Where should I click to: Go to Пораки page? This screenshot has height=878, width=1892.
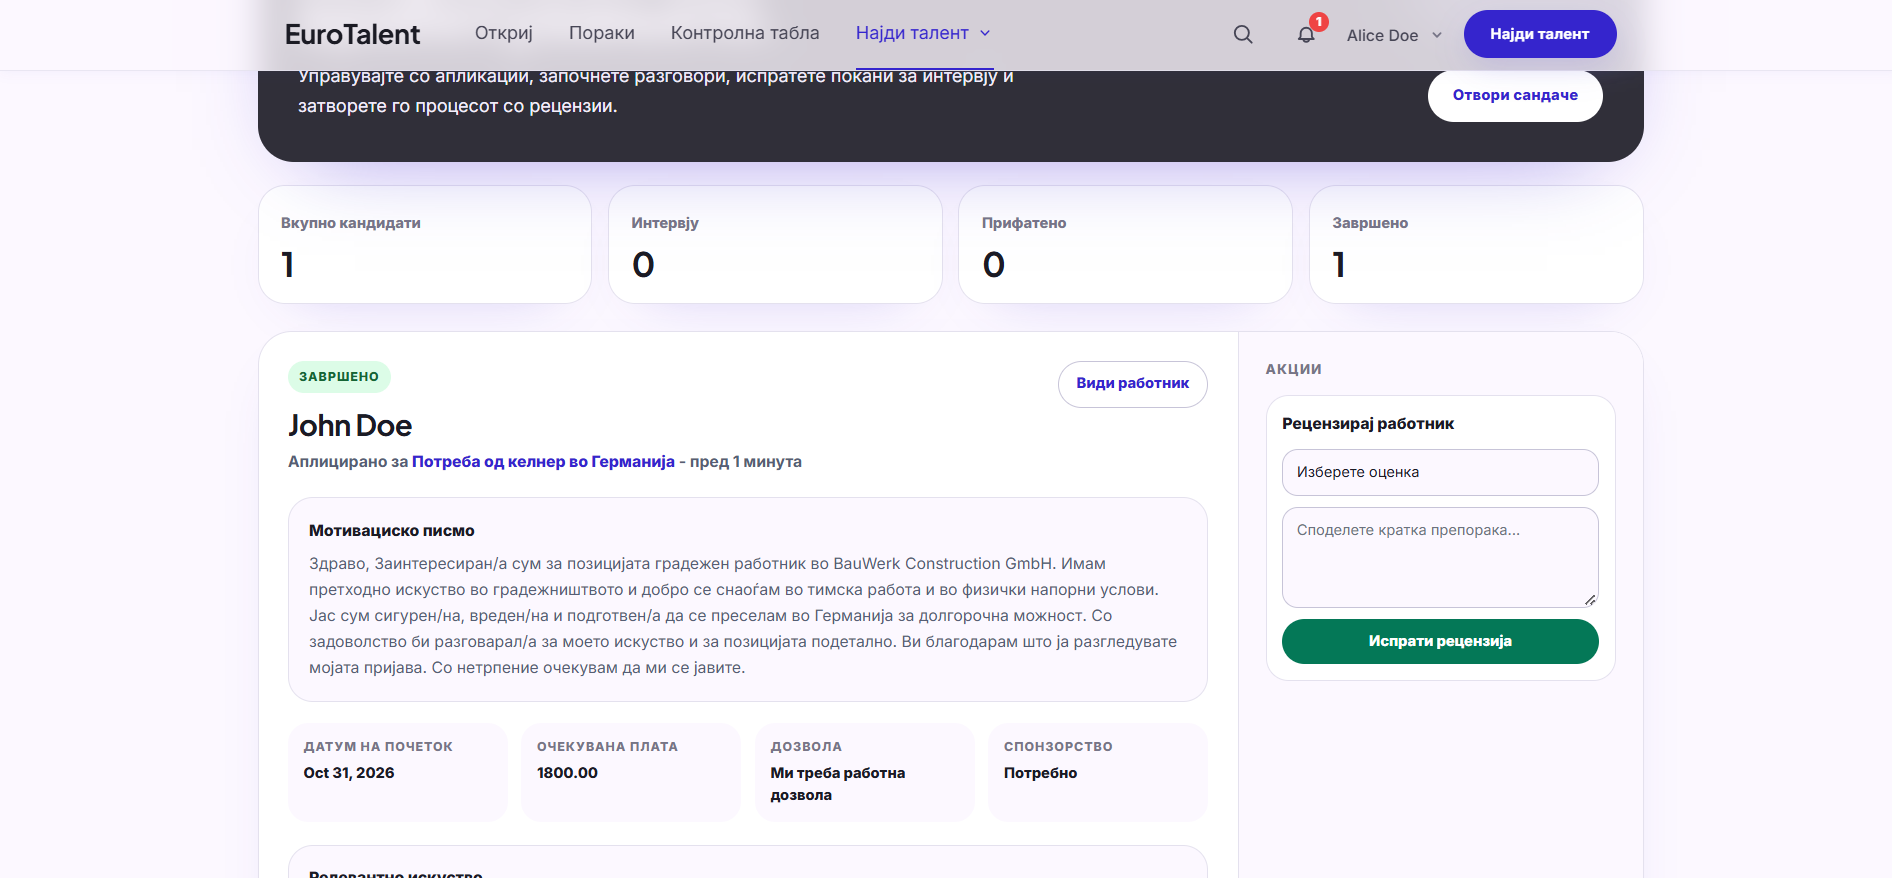pos(602,33)
